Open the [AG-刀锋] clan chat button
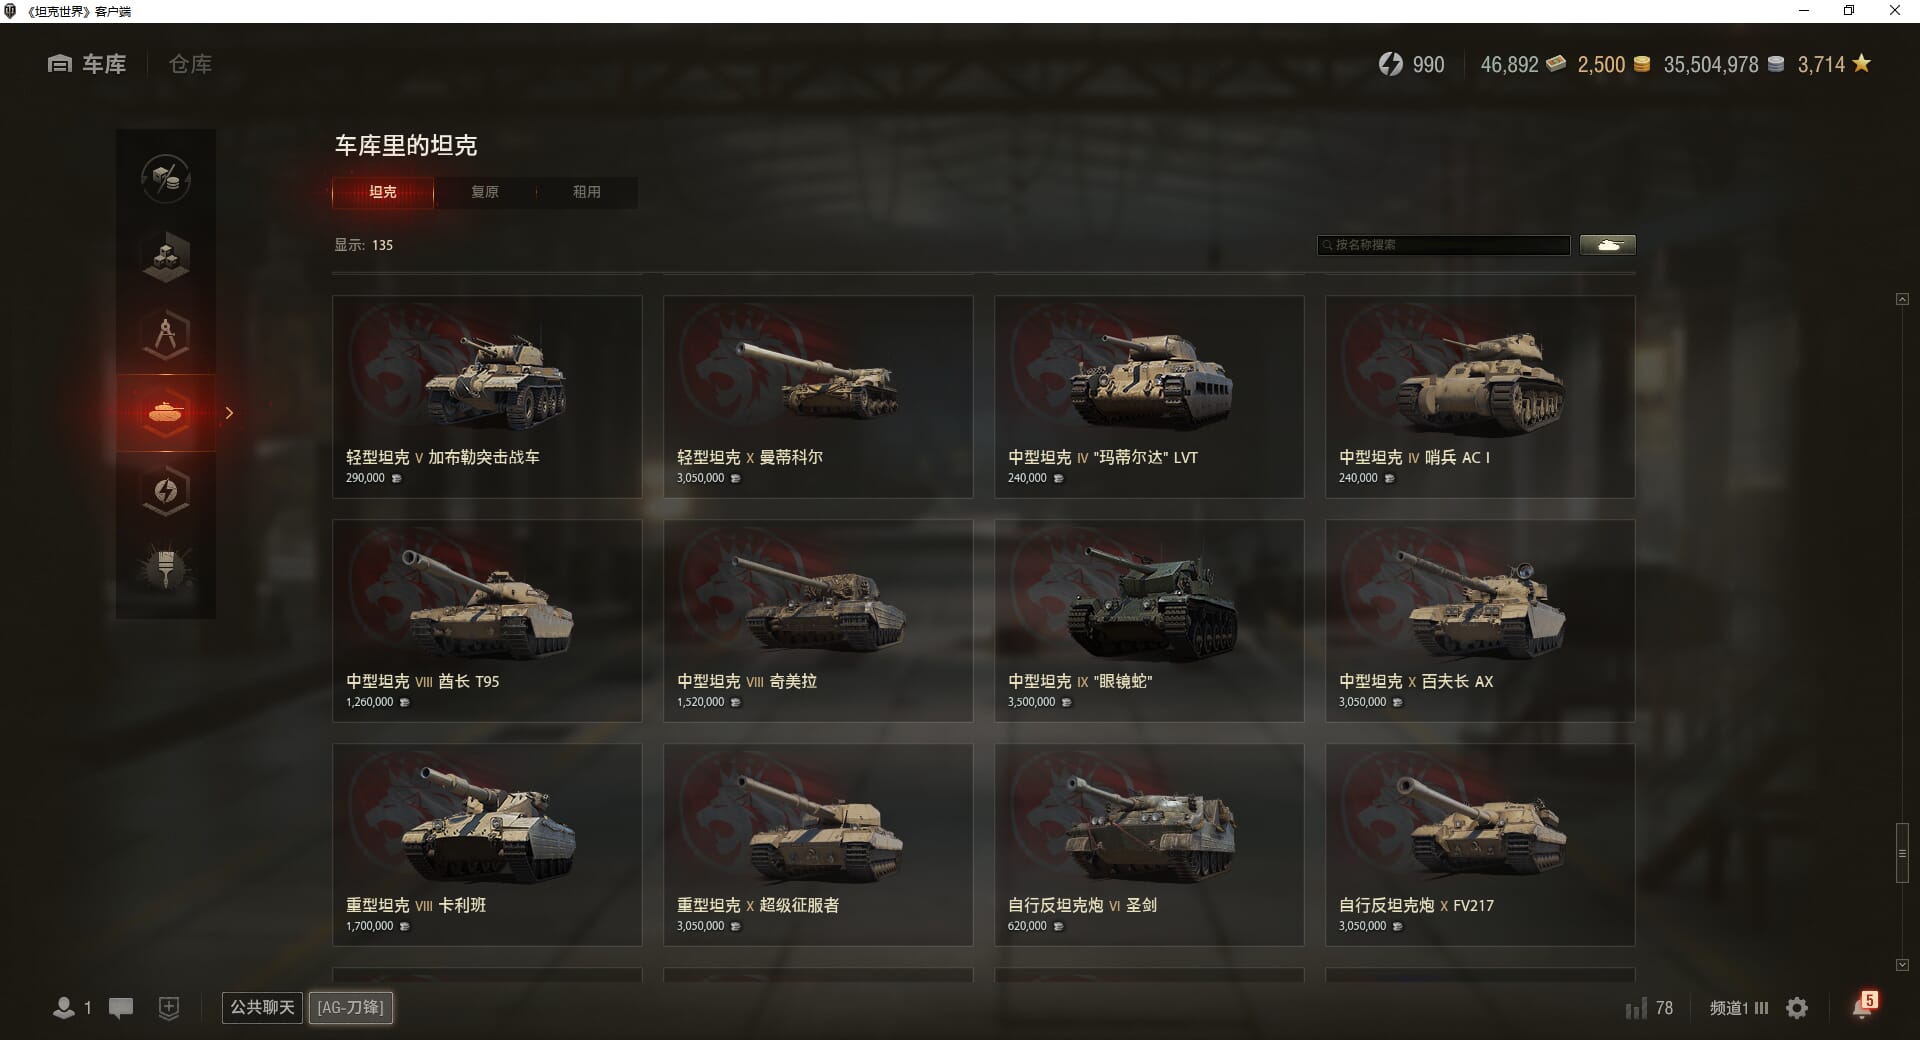The height and width of the screenshot is (1040, 1920). [x=350, y=1007]
